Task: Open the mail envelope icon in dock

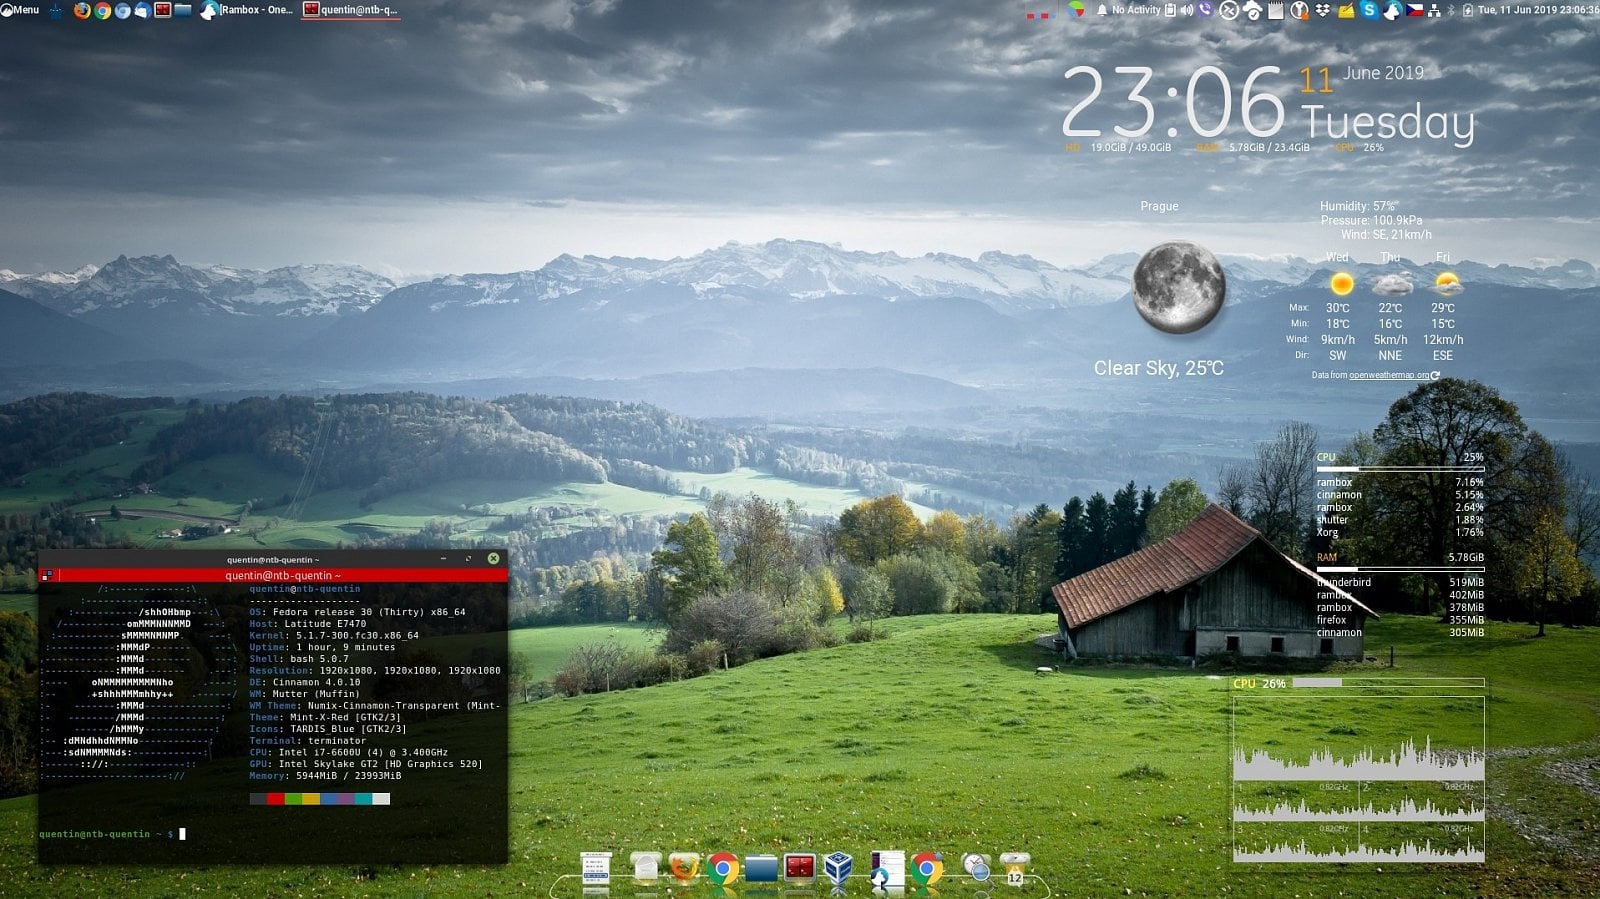Action: pyautogui.click(x=646, y=867)
